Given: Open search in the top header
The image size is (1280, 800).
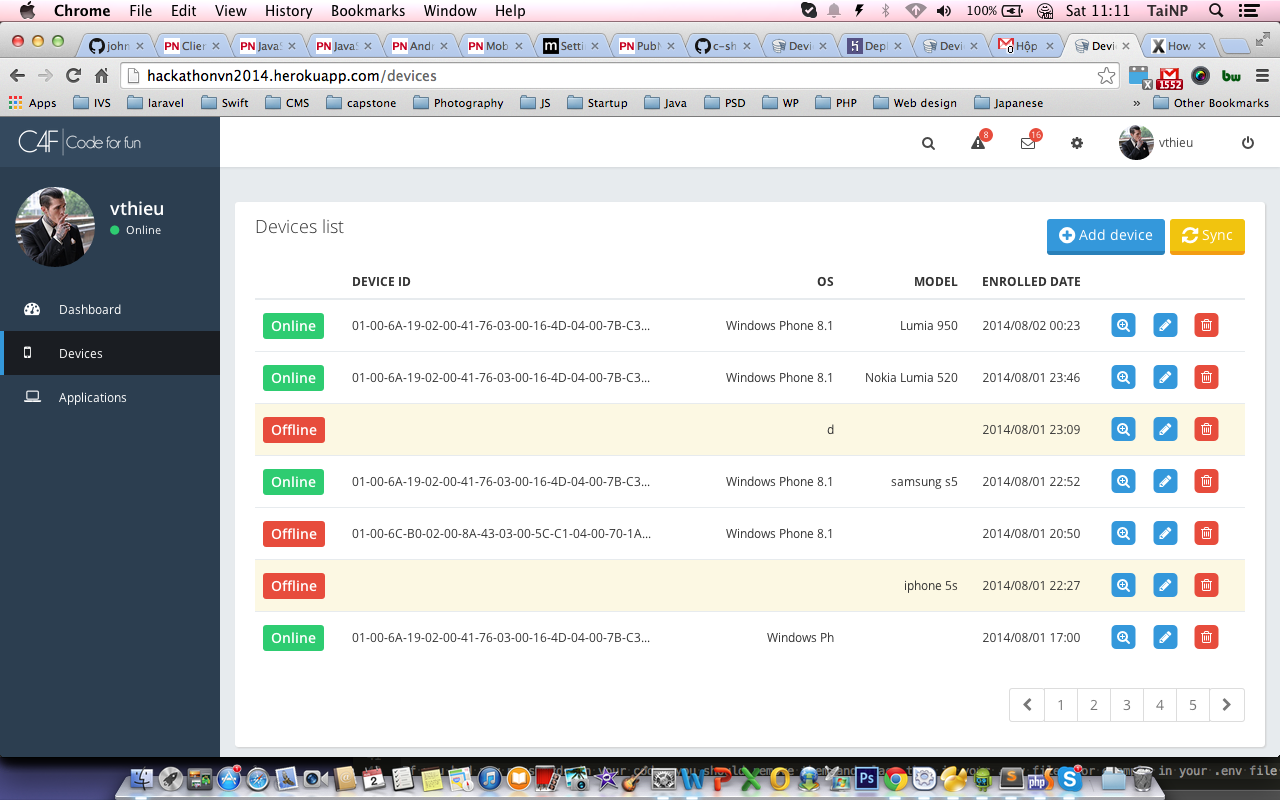Looking at the screenshot, I should point(928,143).
